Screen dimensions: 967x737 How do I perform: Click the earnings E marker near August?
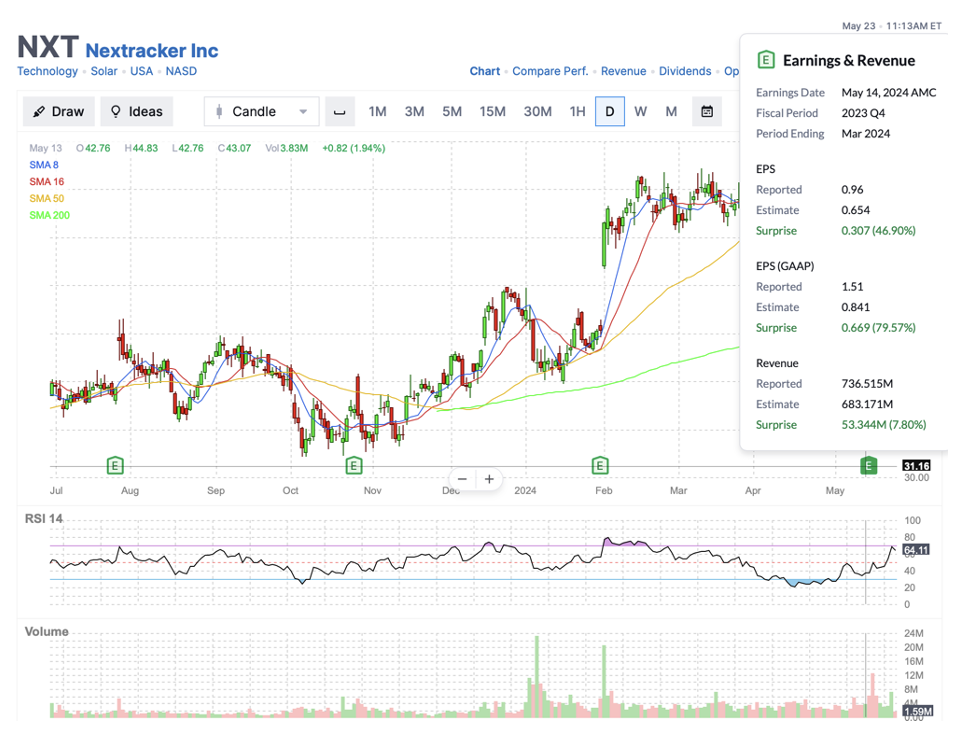pyautogui.click(x=115, y=466)
